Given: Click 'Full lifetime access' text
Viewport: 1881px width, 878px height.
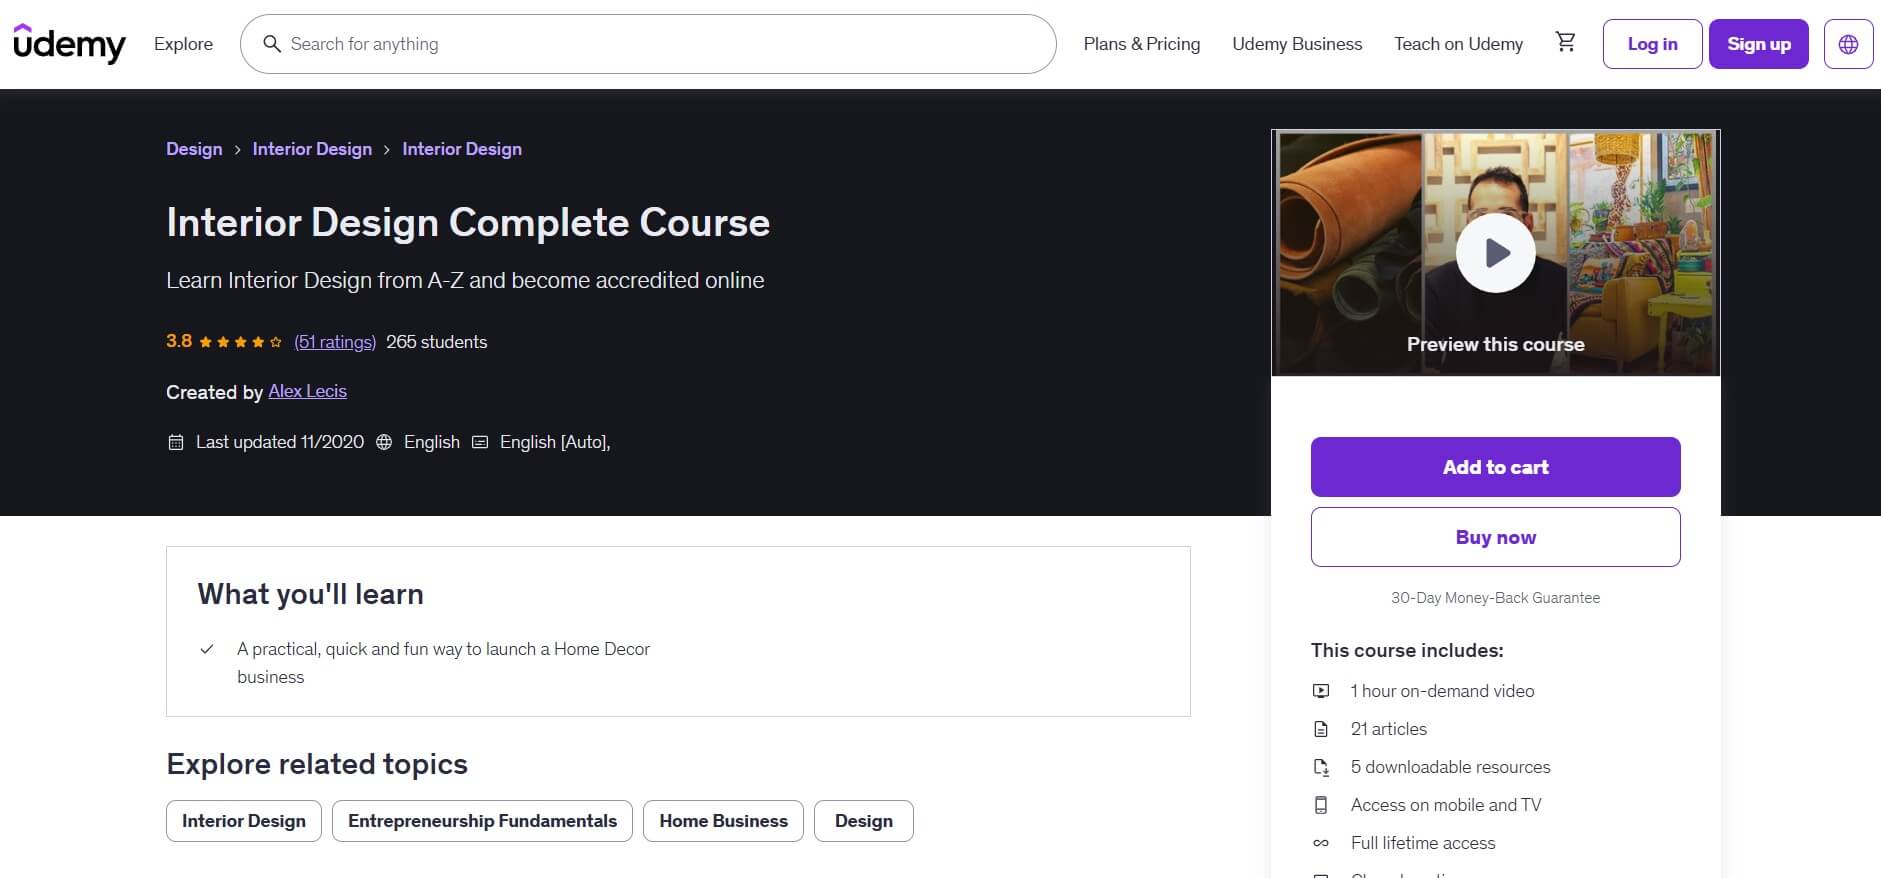Looking at the screenshot, I should [x=1423, y=843].
